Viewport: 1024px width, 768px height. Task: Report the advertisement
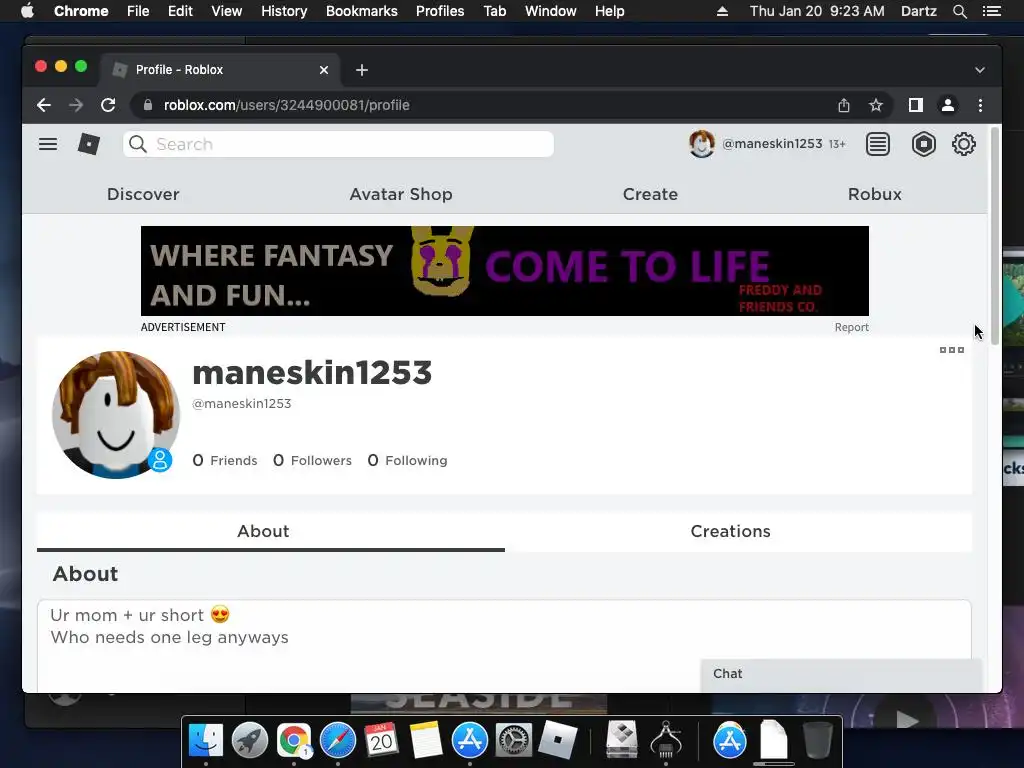pos(852,327)
